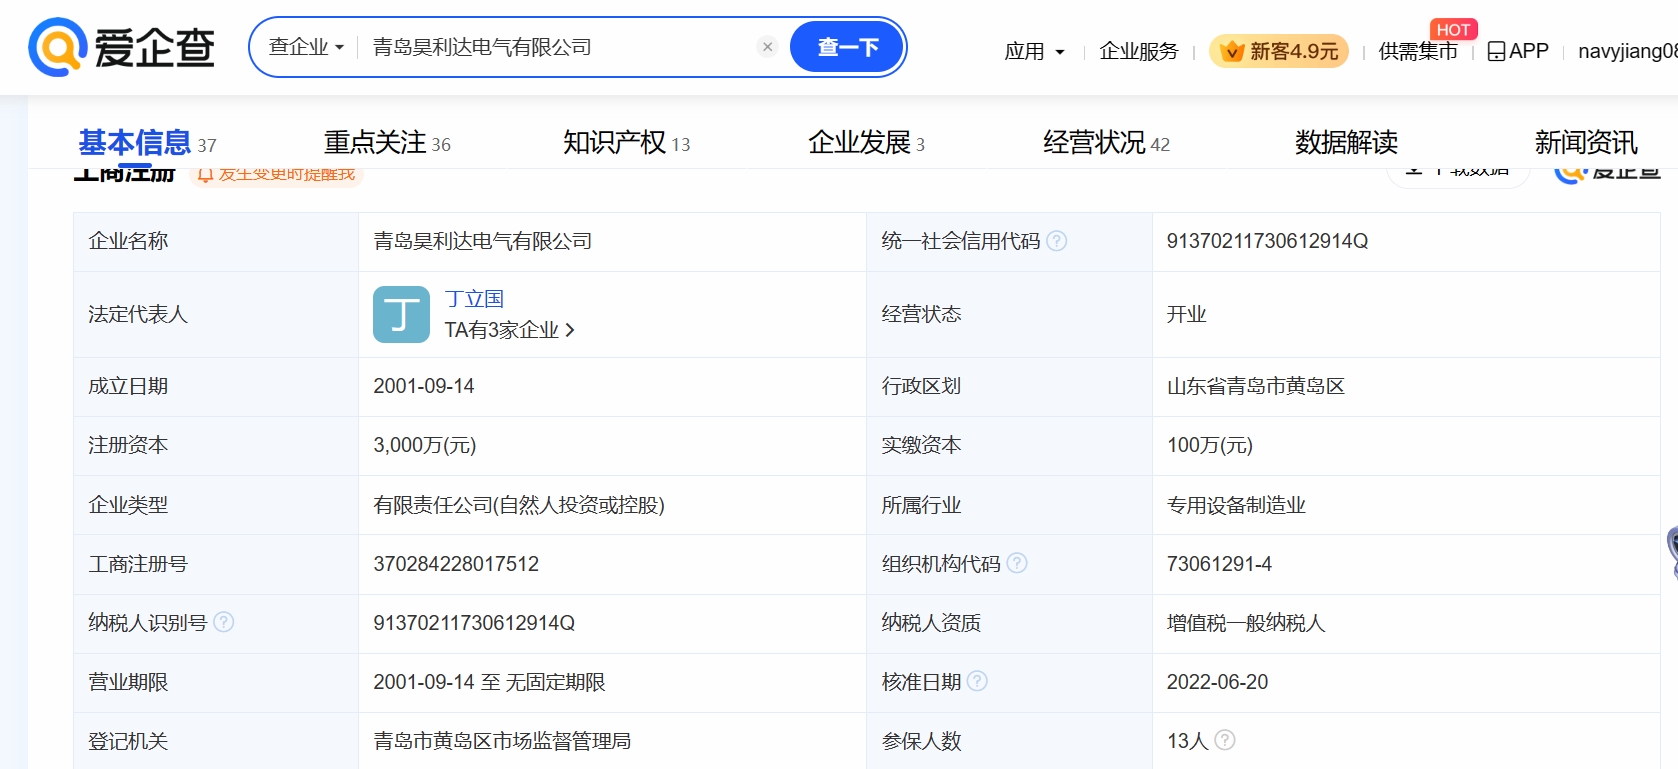
Task: Click help icon beside 组织机构代码
Action: (1017, 563)
